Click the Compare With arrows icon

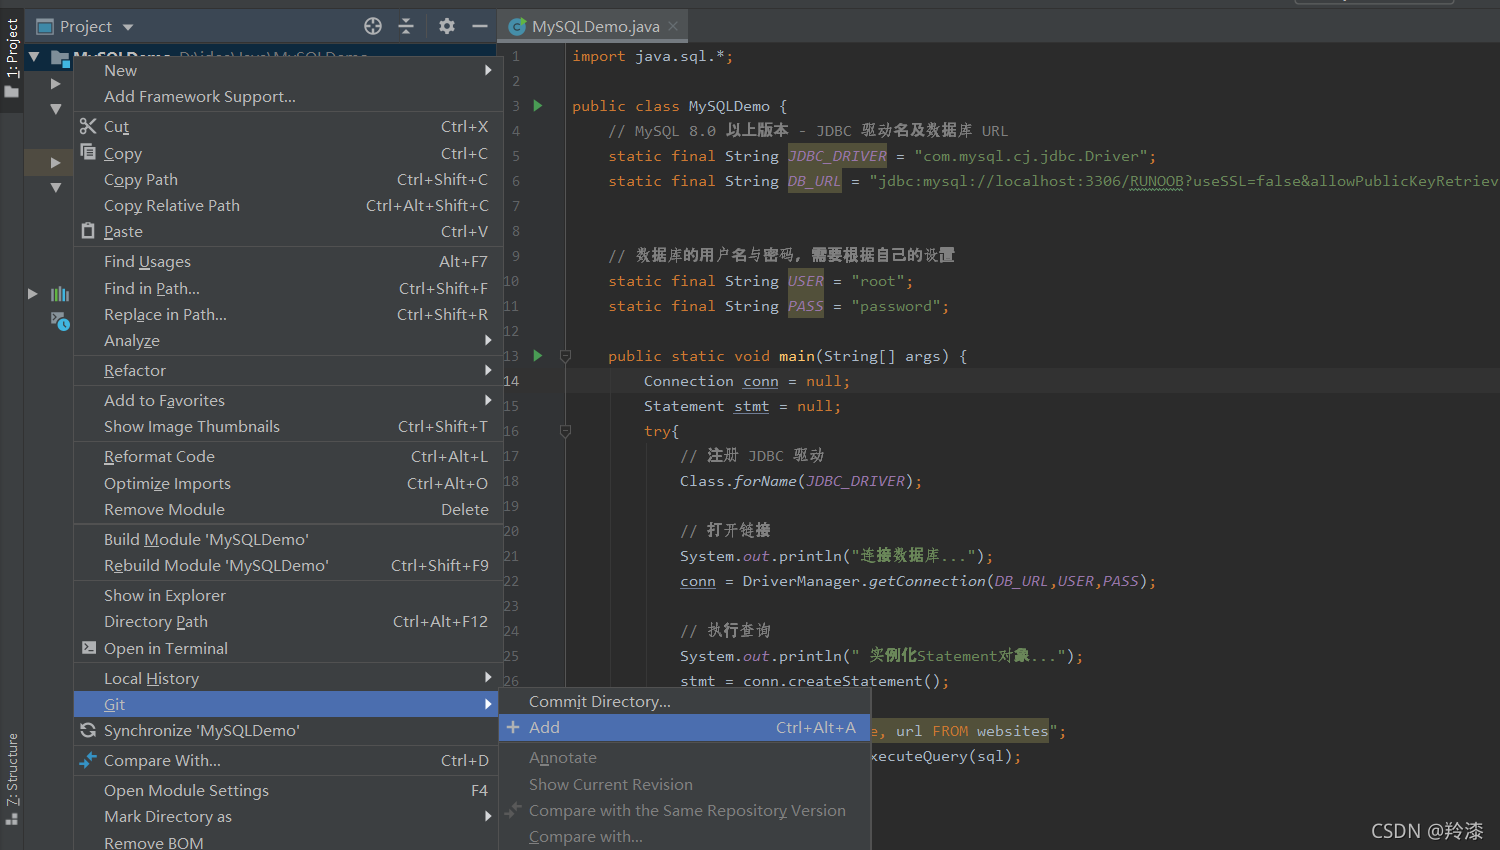88,760
